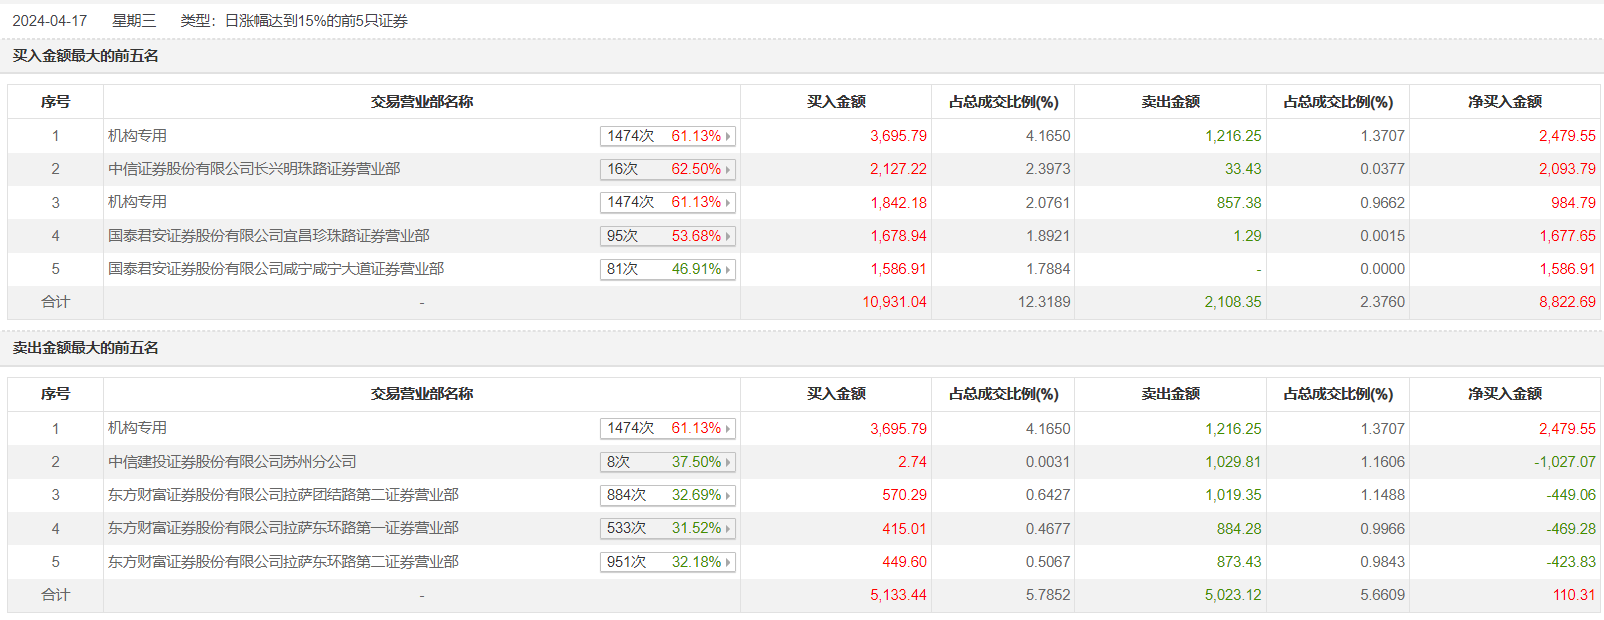This screenshot has width=1604, height=620.
Task: Click the sell-table total 5,133.44
Action: click(898, 595)
